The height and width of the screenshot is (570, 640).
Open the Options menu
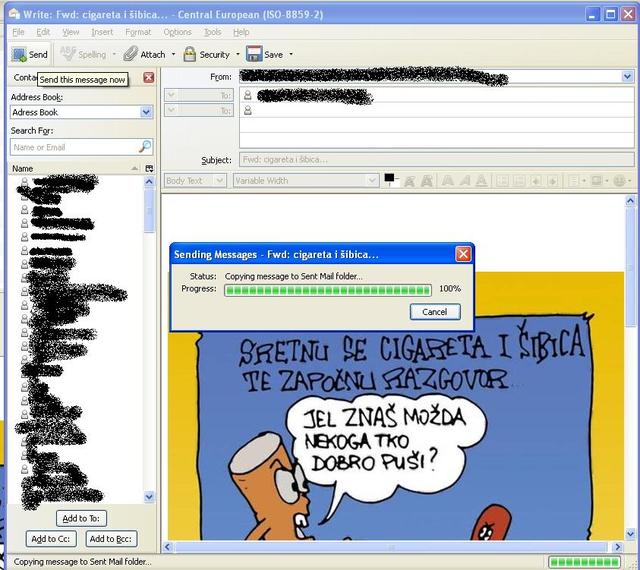coord(178,32)
